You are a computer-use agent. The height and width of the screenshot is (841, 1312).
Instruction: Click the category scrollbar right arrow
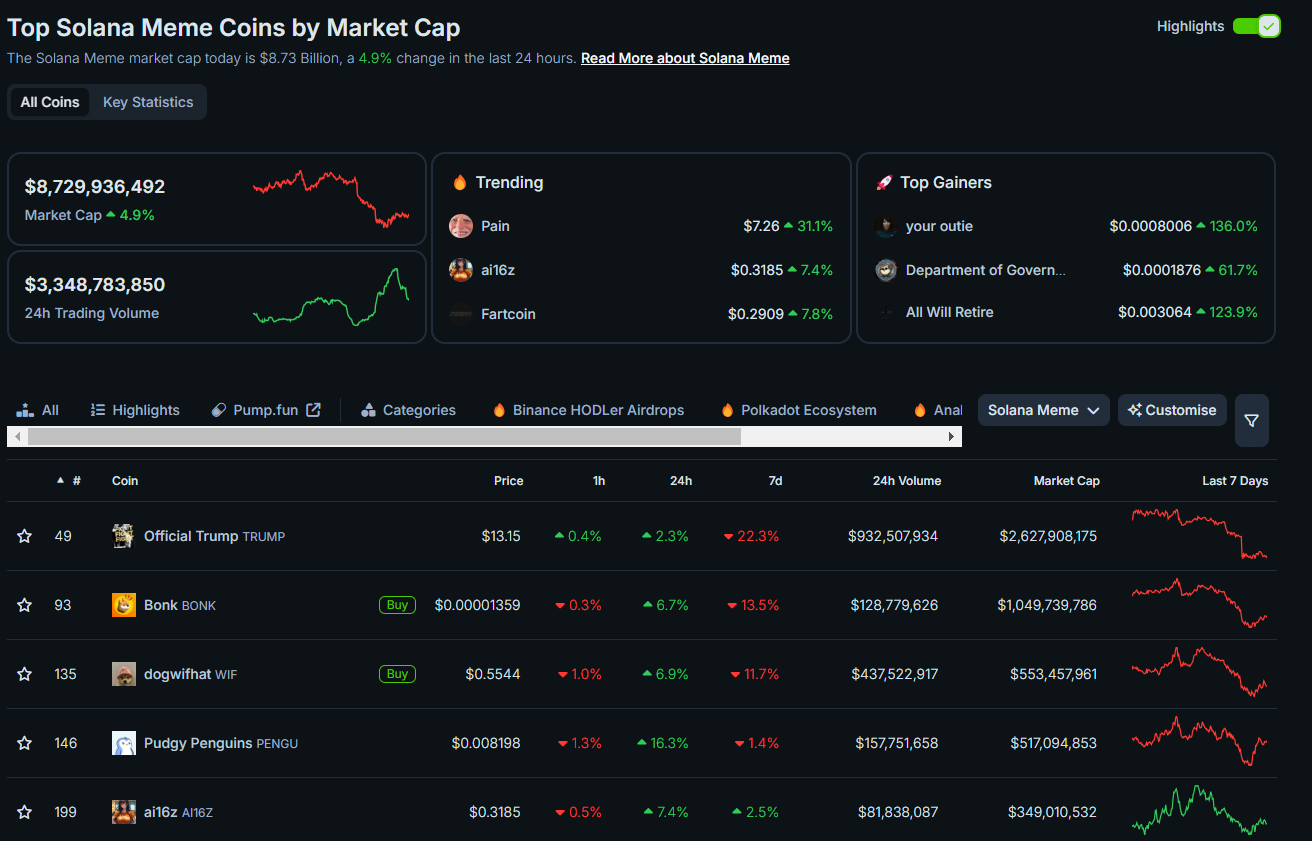click(952, 437)
